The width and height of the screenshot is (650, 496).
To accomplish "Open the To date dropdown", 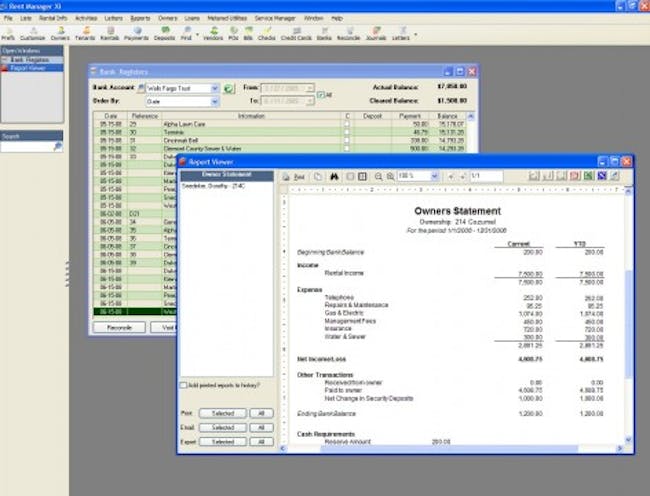I will pyautogui.click(x=310, y=102).
